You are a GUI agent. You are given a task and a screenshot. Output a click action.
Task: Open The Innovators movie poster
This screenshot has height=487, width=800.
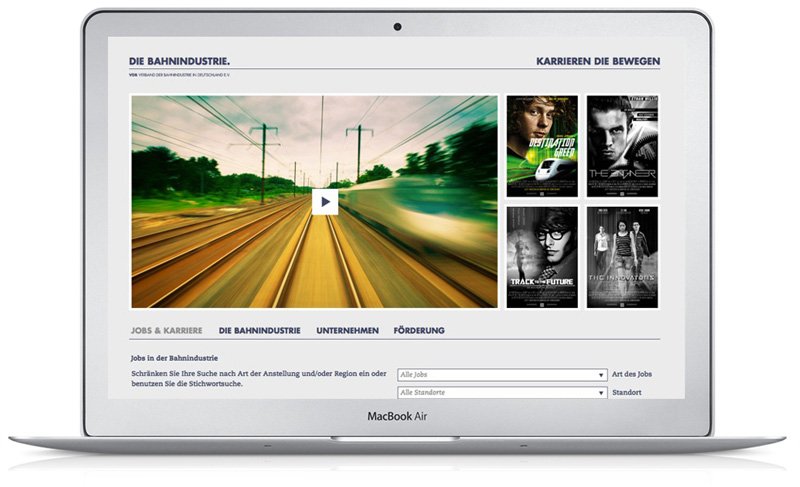pos(622,257)
